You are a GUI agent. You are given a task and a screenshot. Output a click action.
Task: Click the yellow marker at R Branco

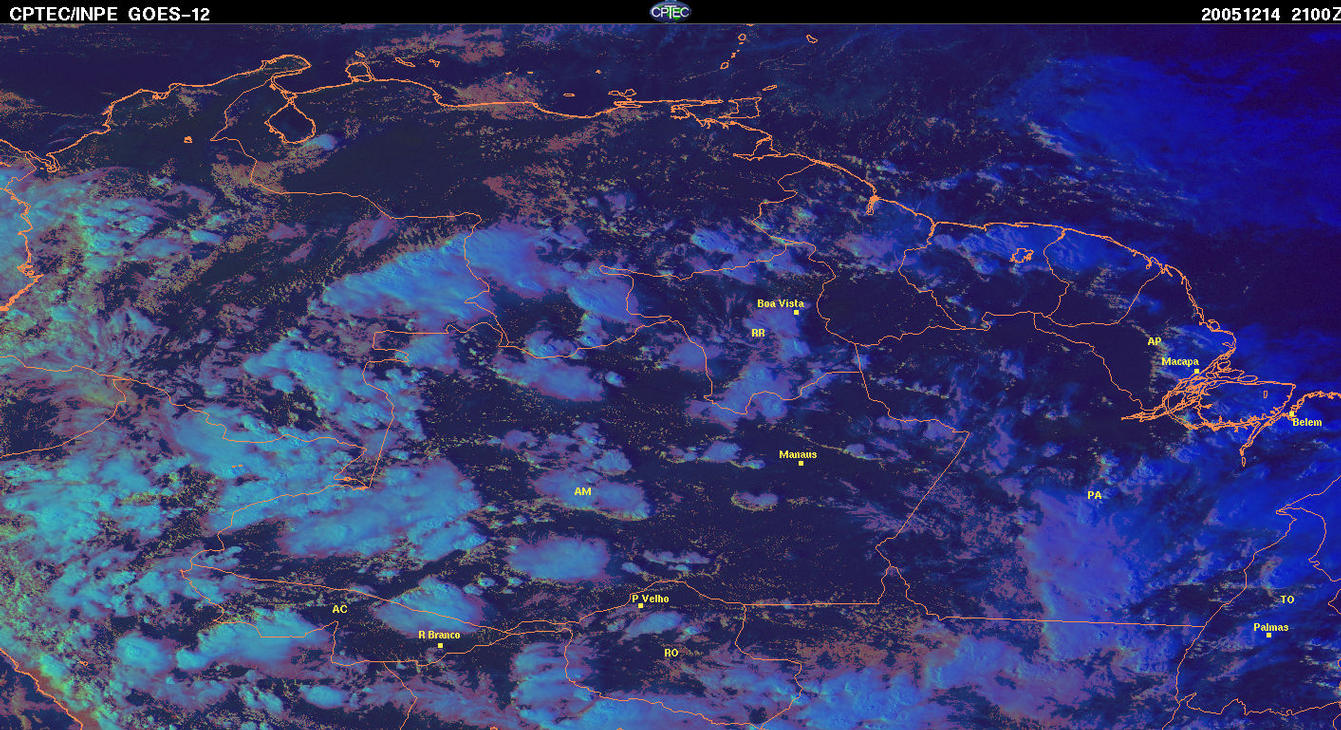(x=440, y=646)
